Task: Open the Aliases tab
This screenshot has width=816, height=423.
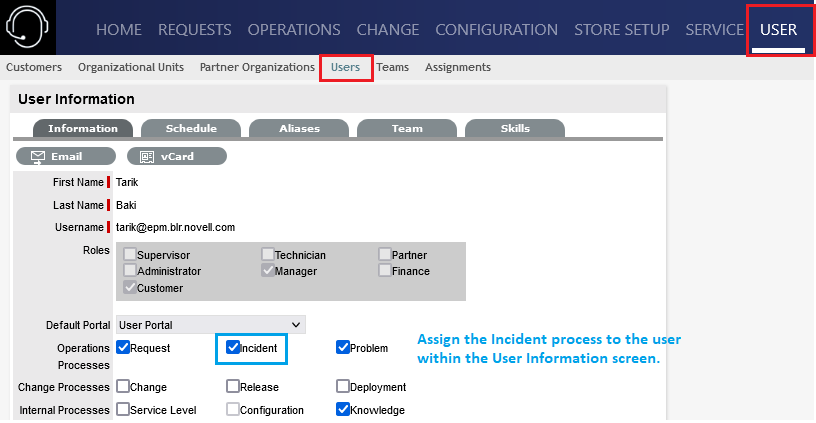Action: point(299,128)
